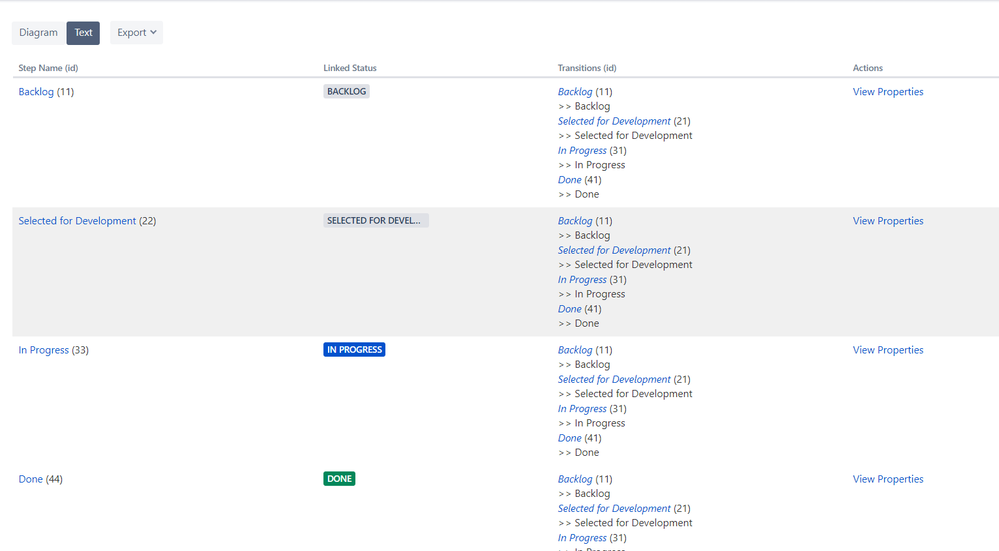View Properties for the Done step

888,479
